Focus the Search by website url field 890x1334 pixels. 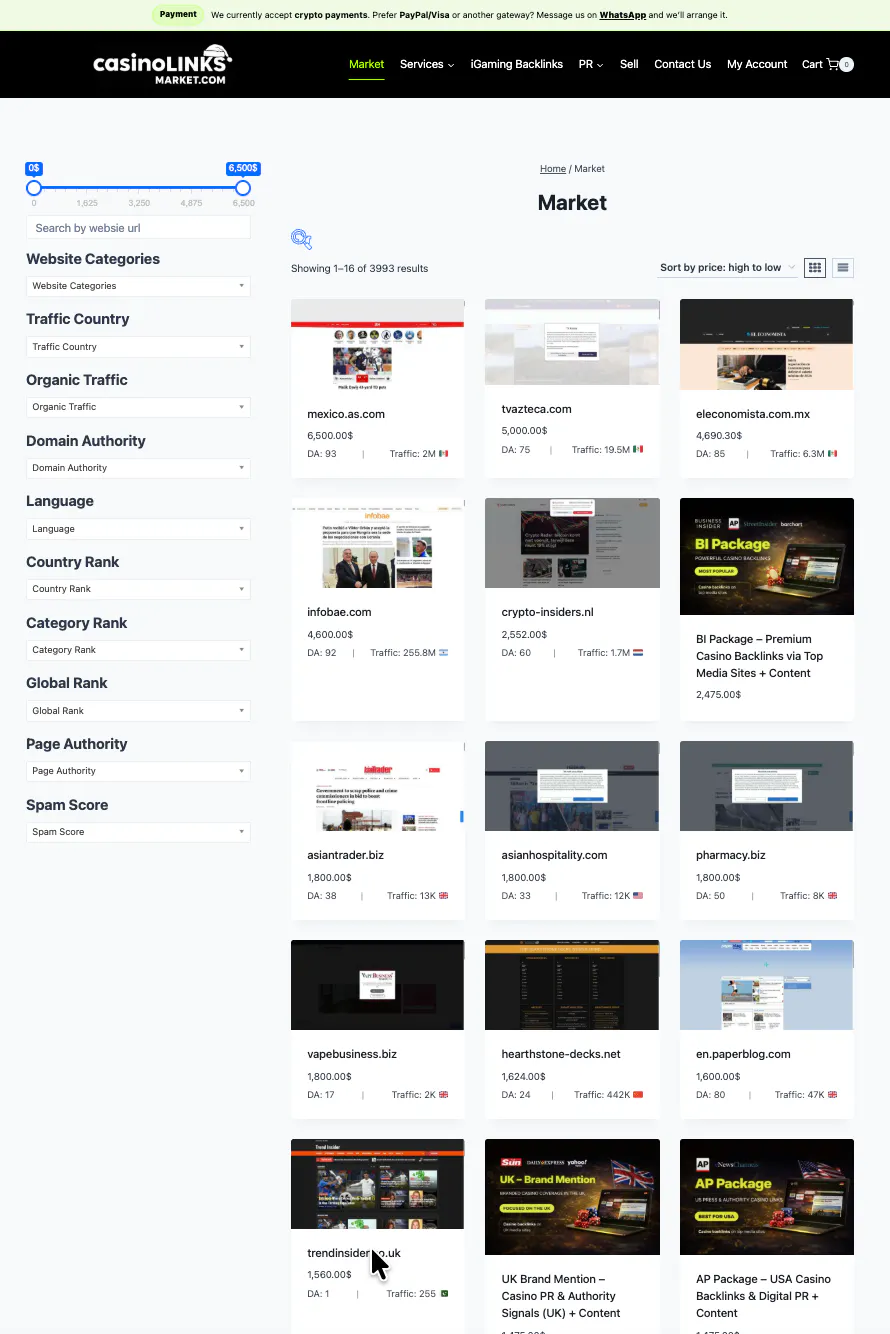(x=138, y=228)
